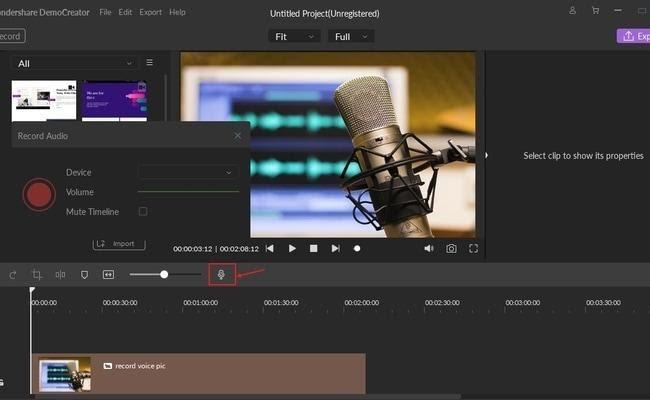Screen dimensions: 650x400
Task: Click the timeline zoom slider handle
Action: pos(164,274)
